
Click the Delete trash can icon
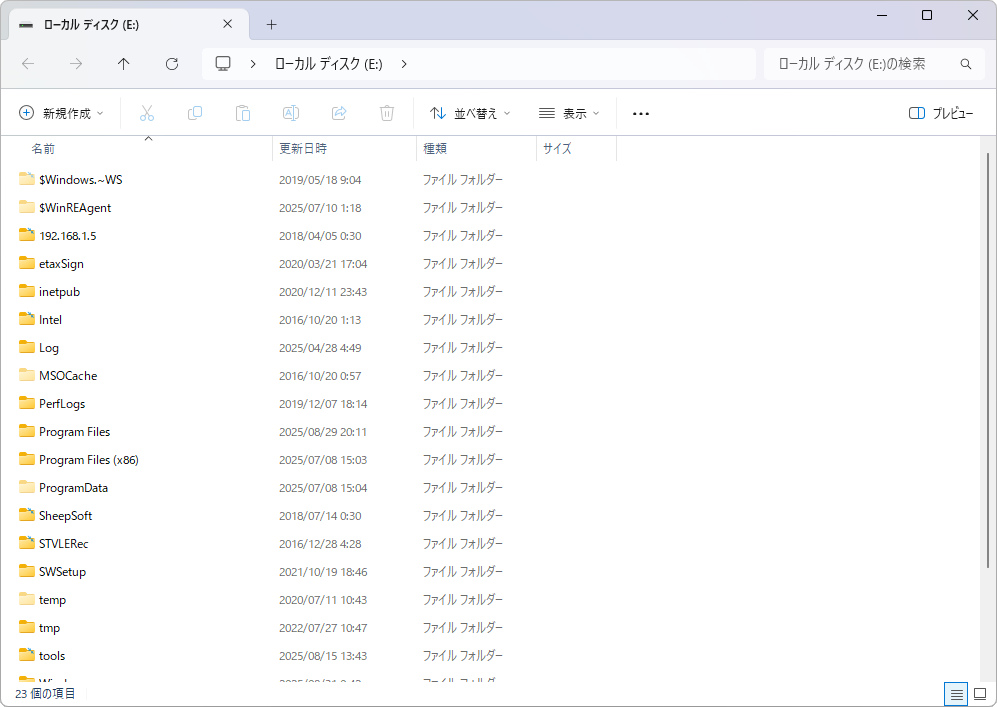(x=387, y=113)
